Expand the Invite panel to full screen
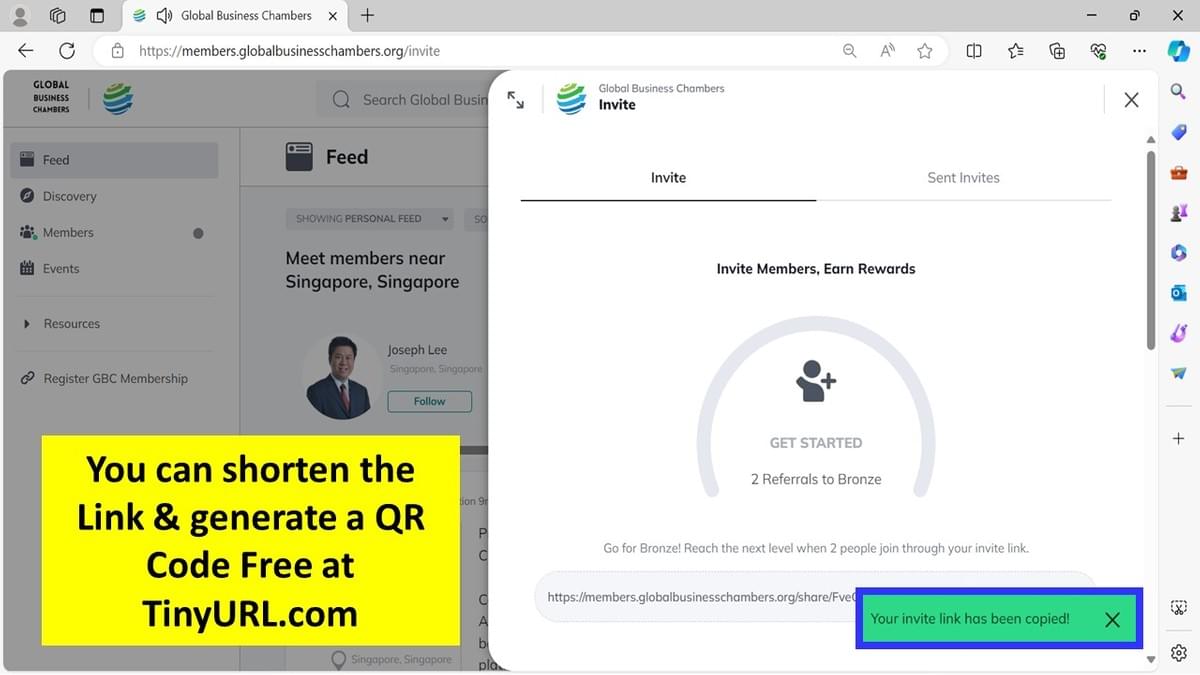Viewport: 1200px width, 675px height. pos(515,100)
